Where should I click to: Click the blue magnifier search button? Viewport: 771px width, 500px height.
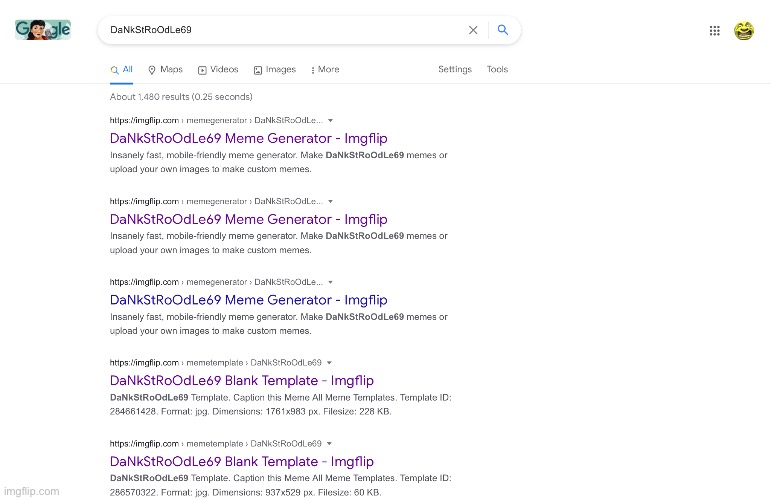pos(503,29)
